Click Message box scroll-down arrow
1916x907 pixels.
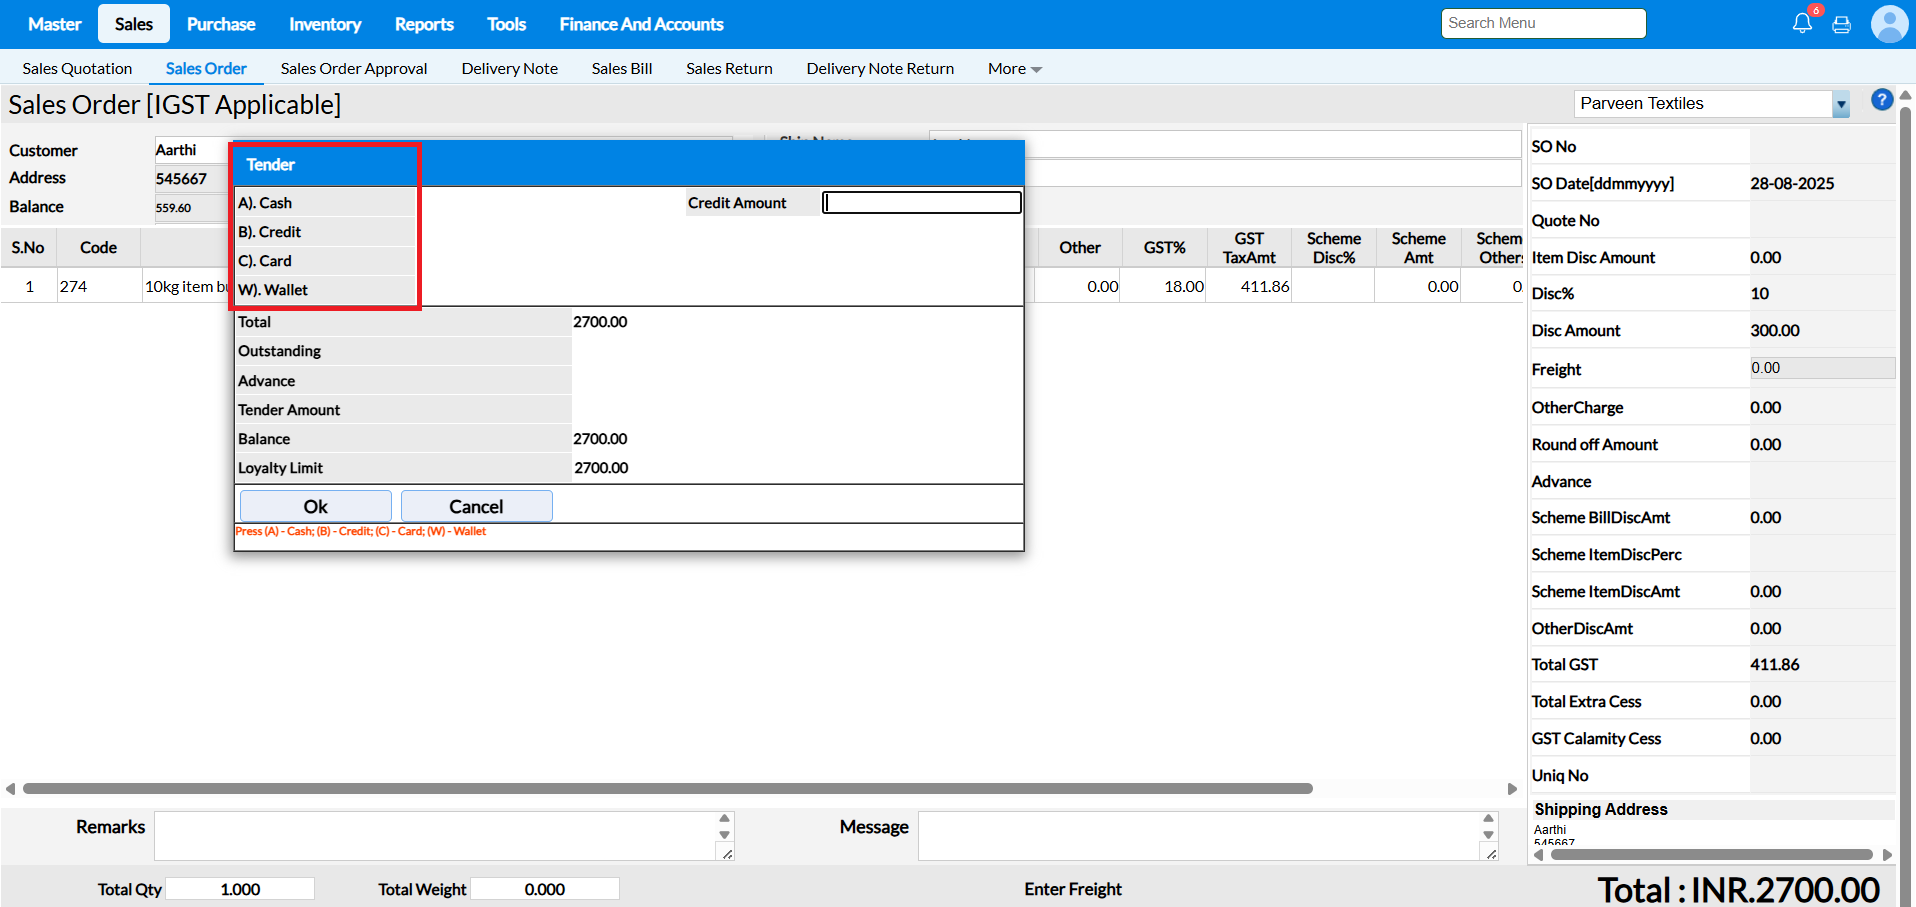tap(1488, 835)
